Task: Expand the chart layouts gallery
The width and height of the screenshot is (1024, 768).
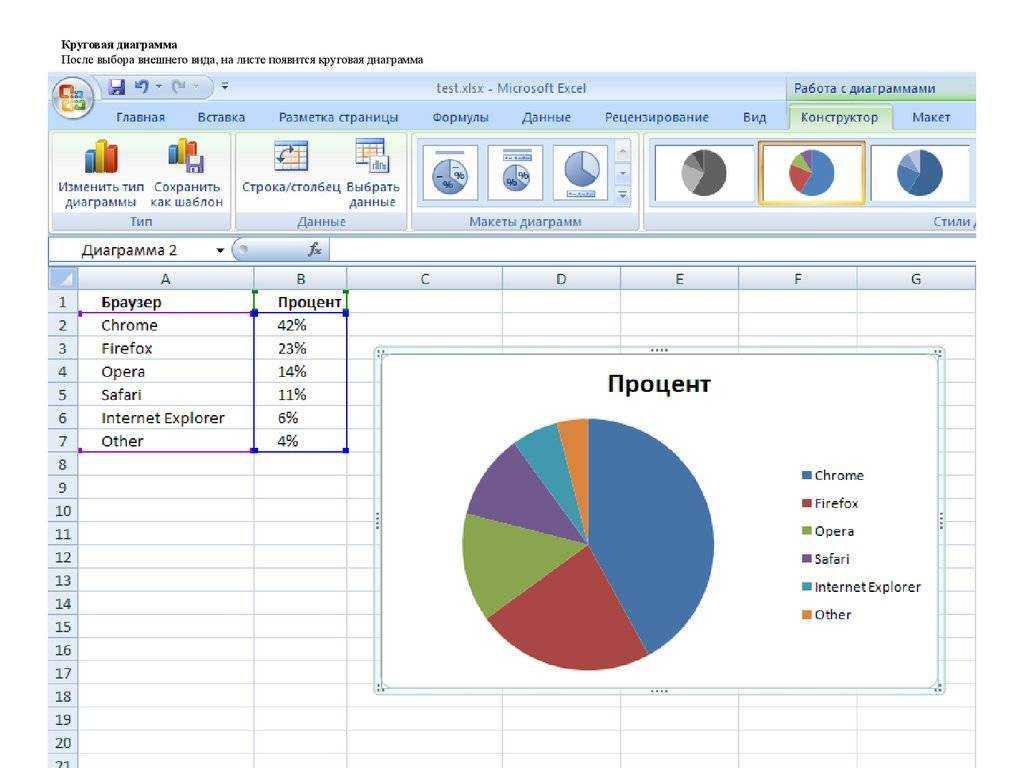Action: 623,195
